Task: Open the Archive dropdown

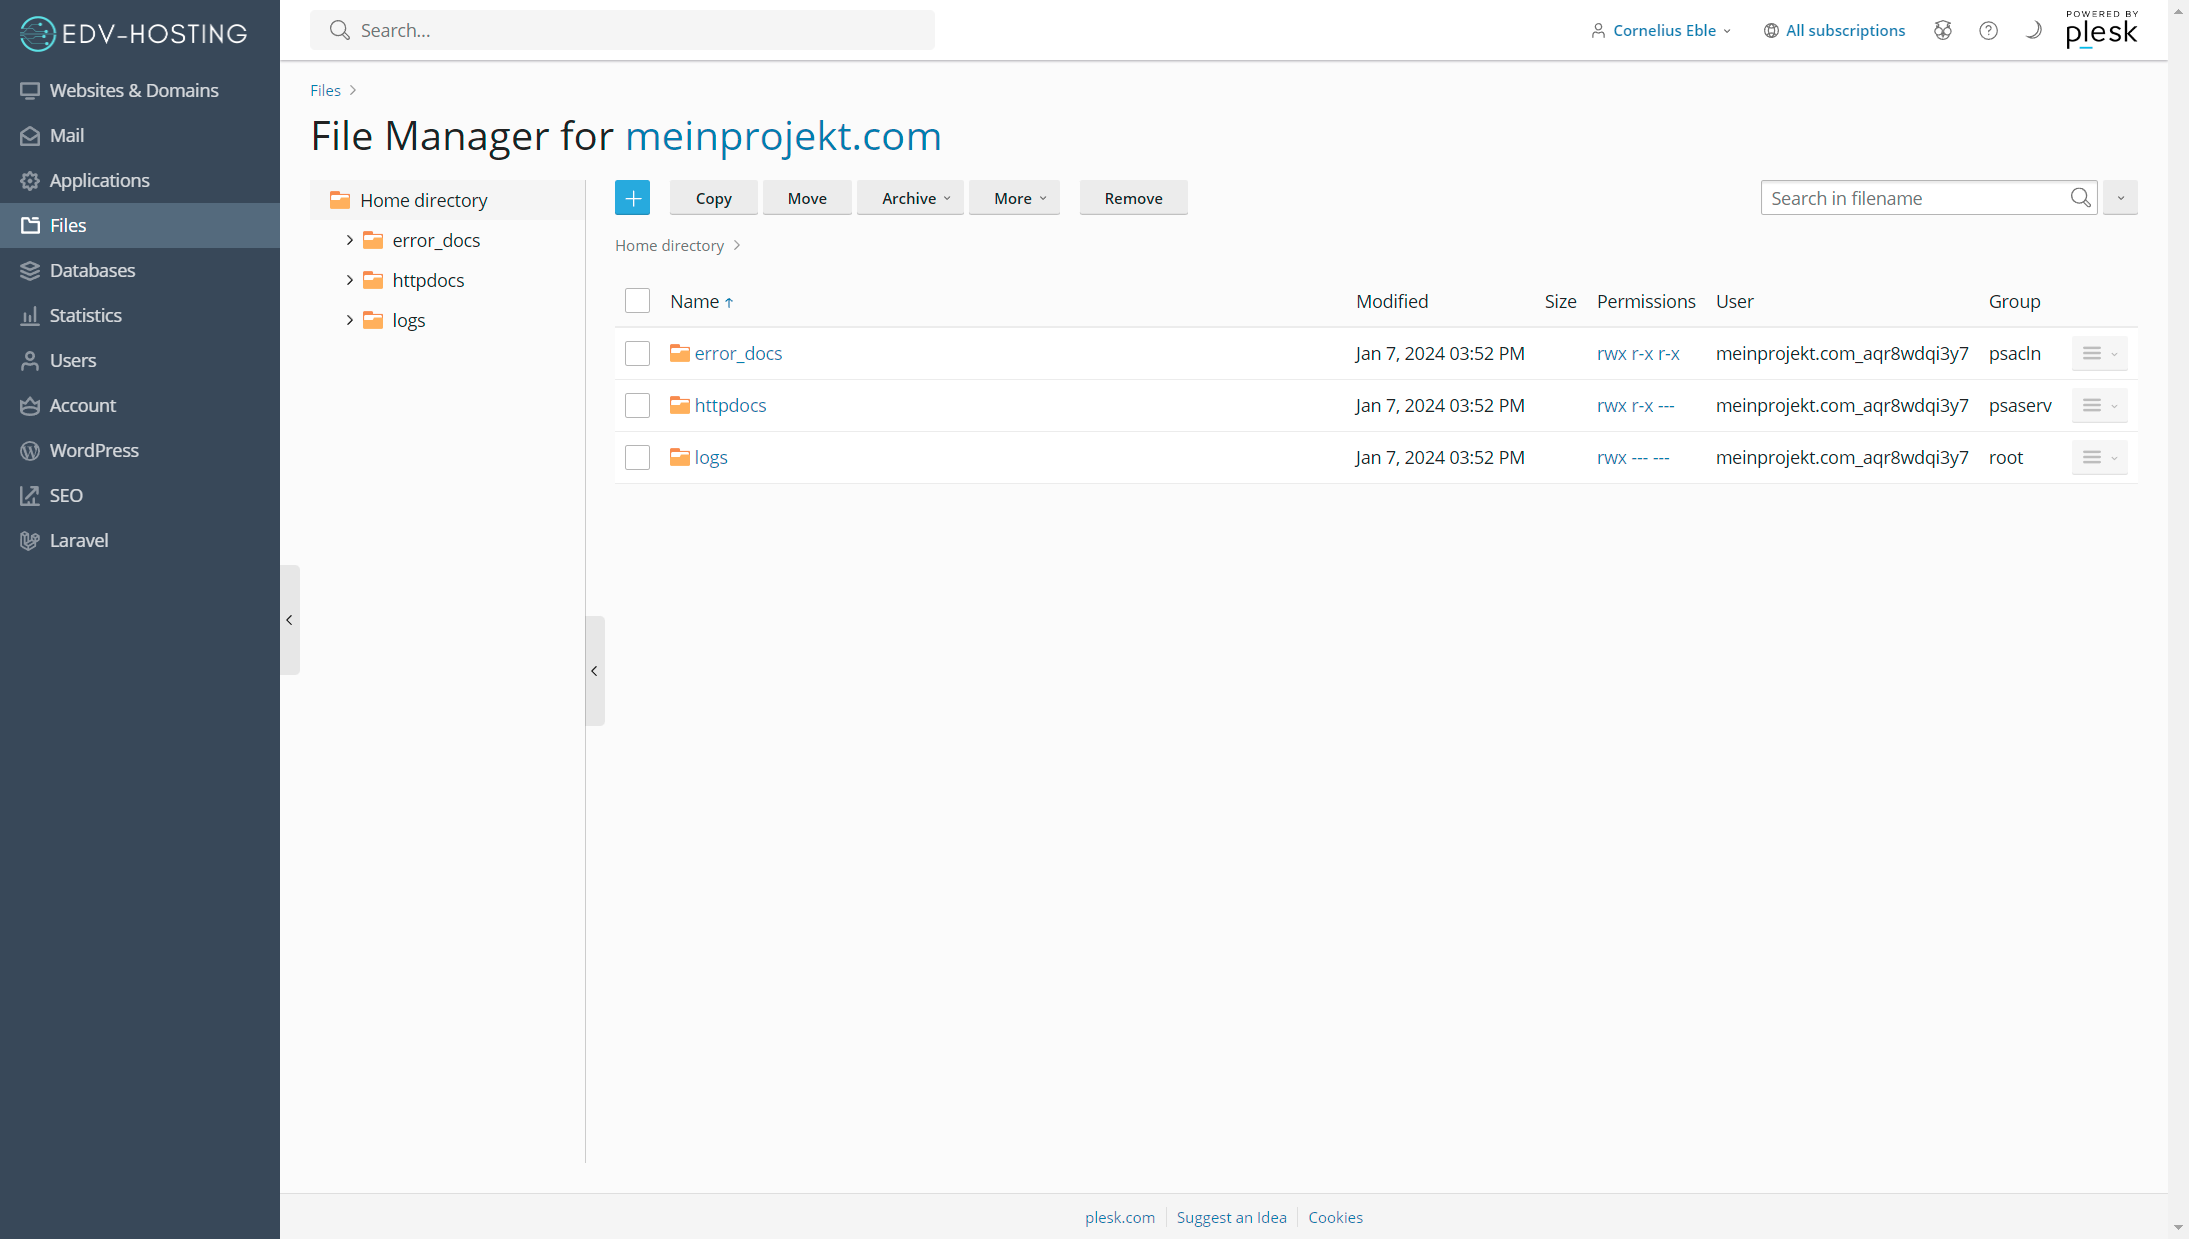Action: point(910,198)
